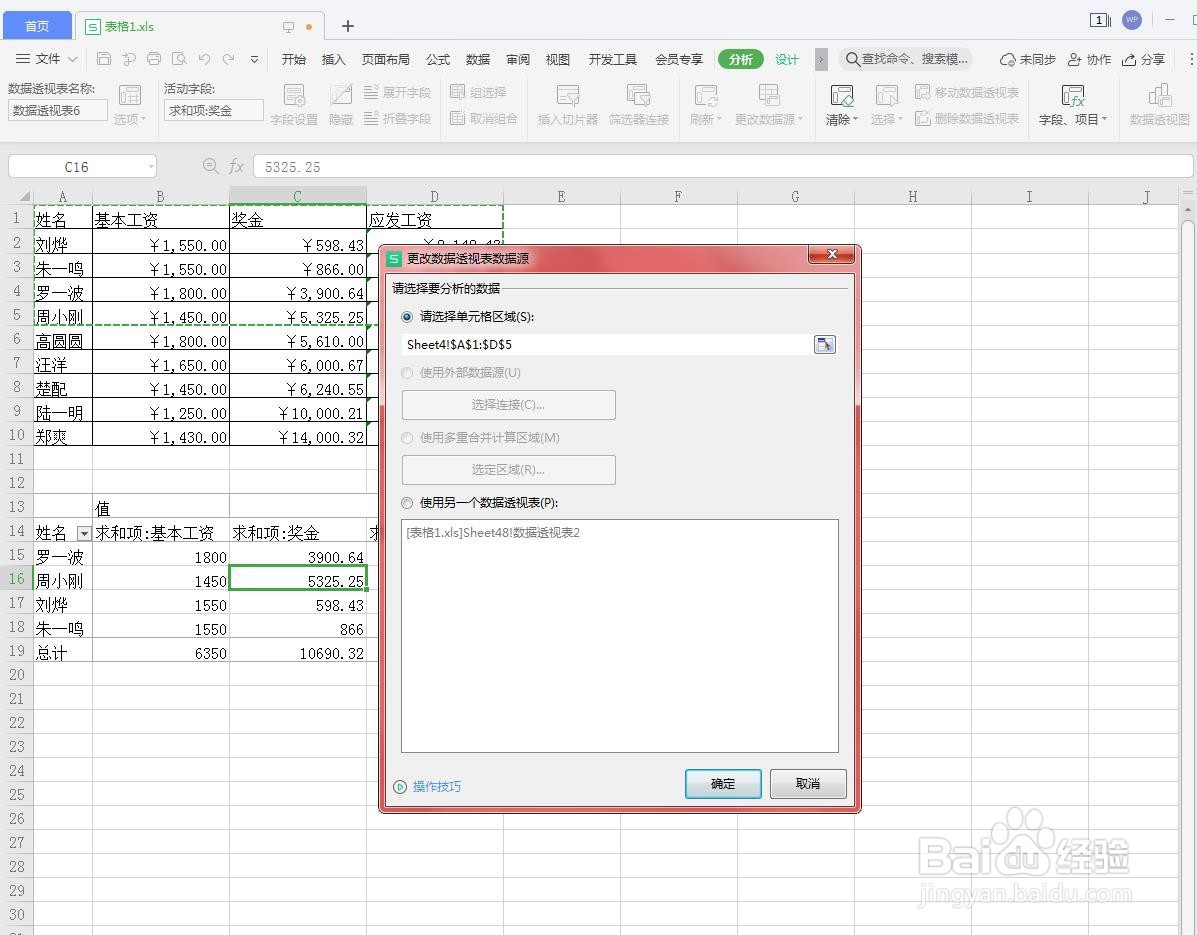Viewport: 1197px width, 935px height.
Task: Select 数据透视表2 in the list
Action: click(x=493, y=533)
